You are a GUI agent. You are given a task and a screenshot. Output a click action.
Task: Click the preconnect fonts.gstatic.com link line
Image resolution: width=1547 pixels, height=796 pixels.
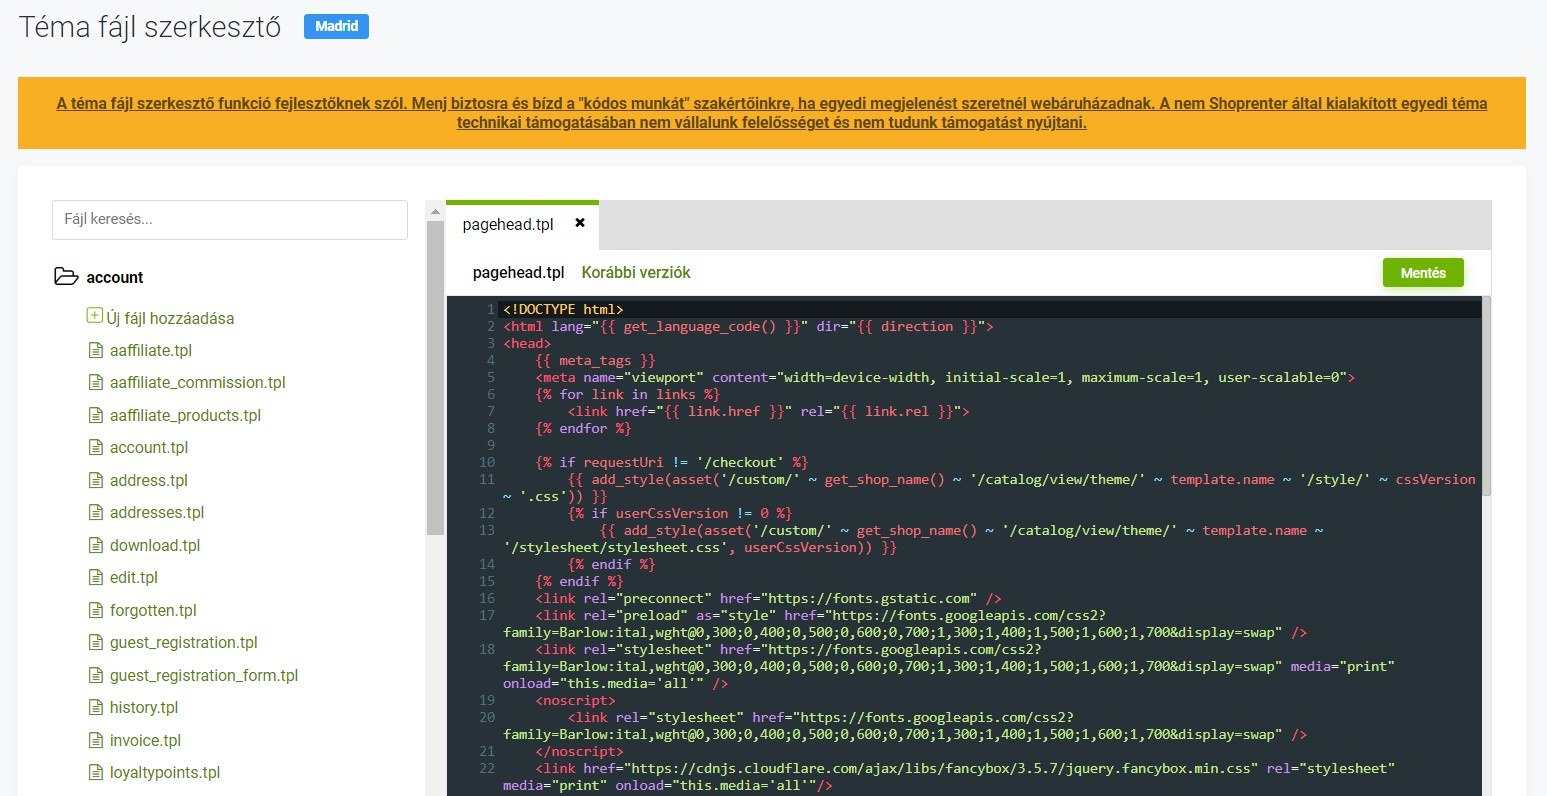pyautogui.click(x=768, y=598)
